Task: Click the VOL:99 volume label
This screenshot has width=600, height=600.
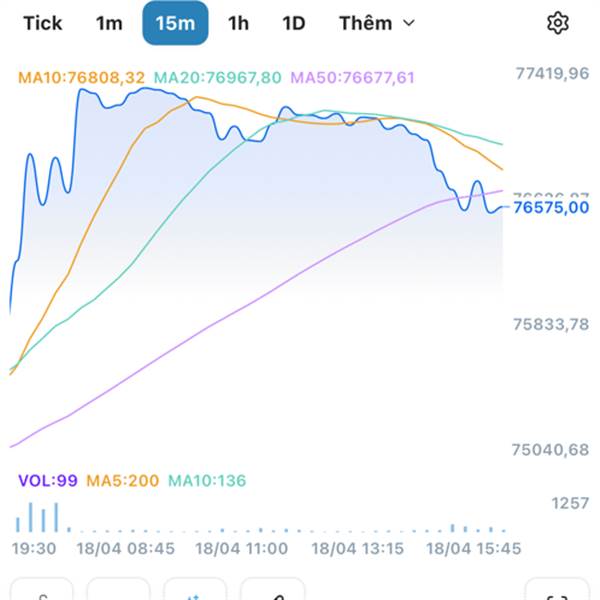Action: pos(47,481)
